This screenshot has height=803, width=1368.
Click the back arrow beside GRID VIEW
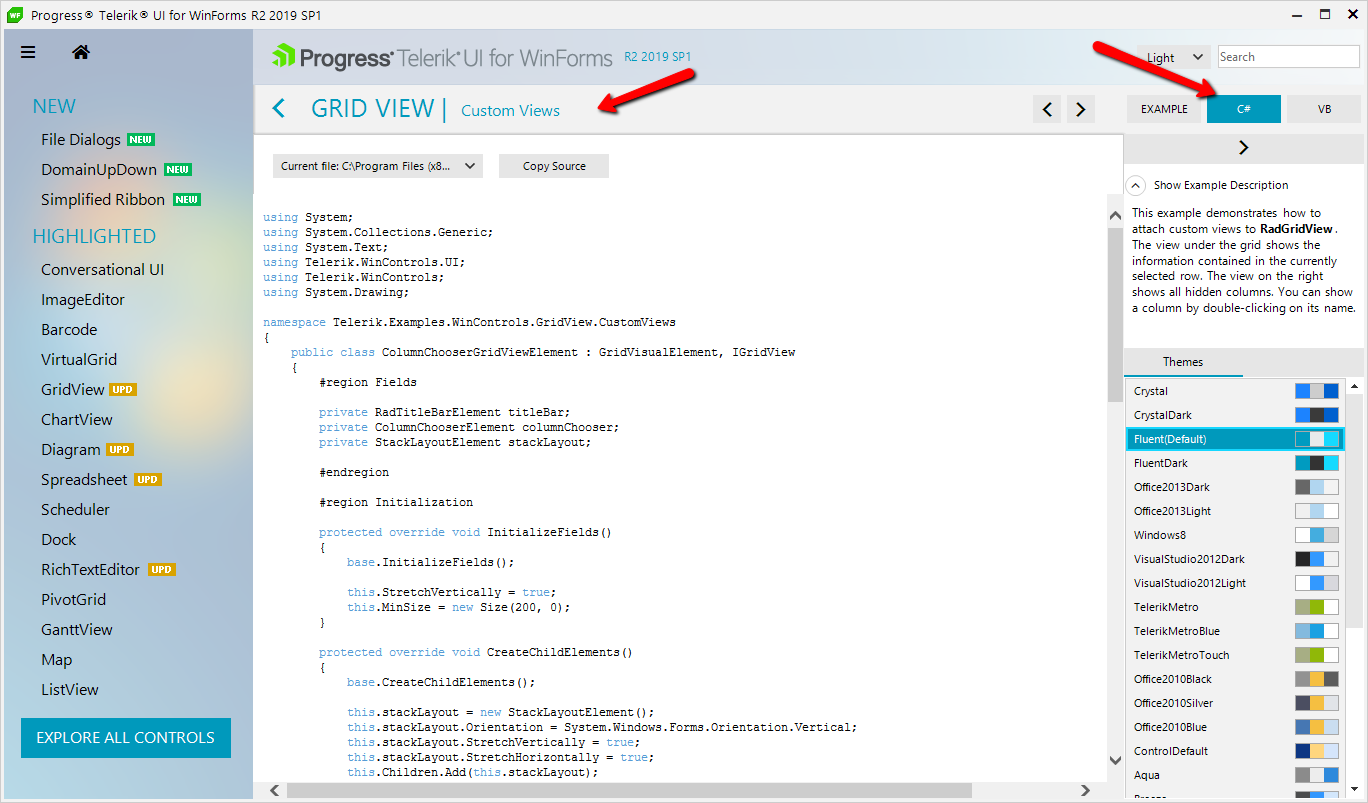(279, 109)
